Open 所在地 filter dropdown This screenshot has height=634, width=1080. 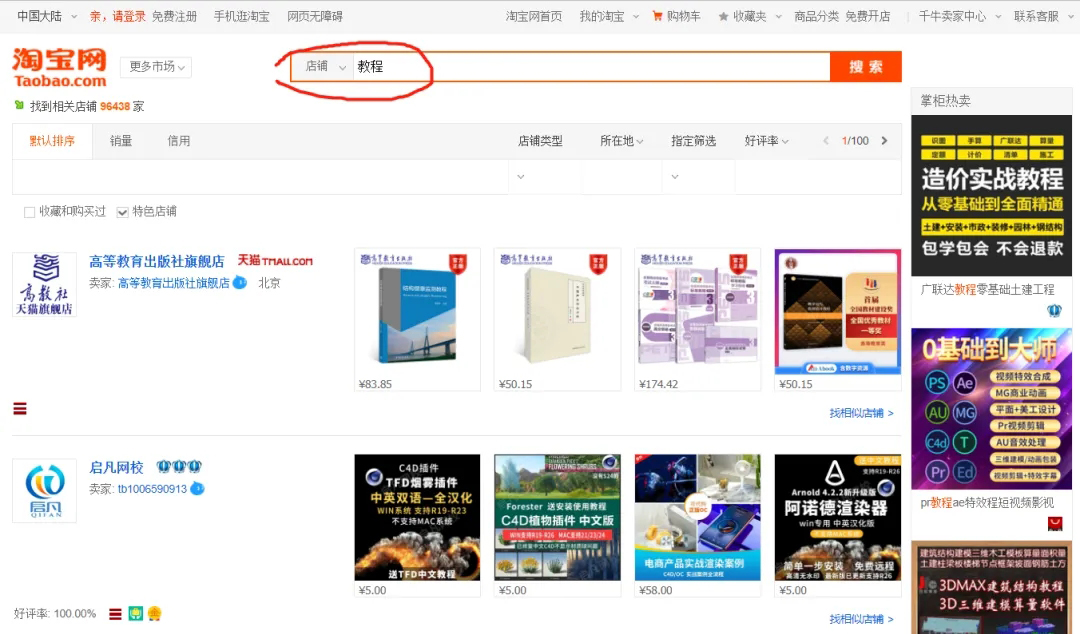(x=621, y=141)
